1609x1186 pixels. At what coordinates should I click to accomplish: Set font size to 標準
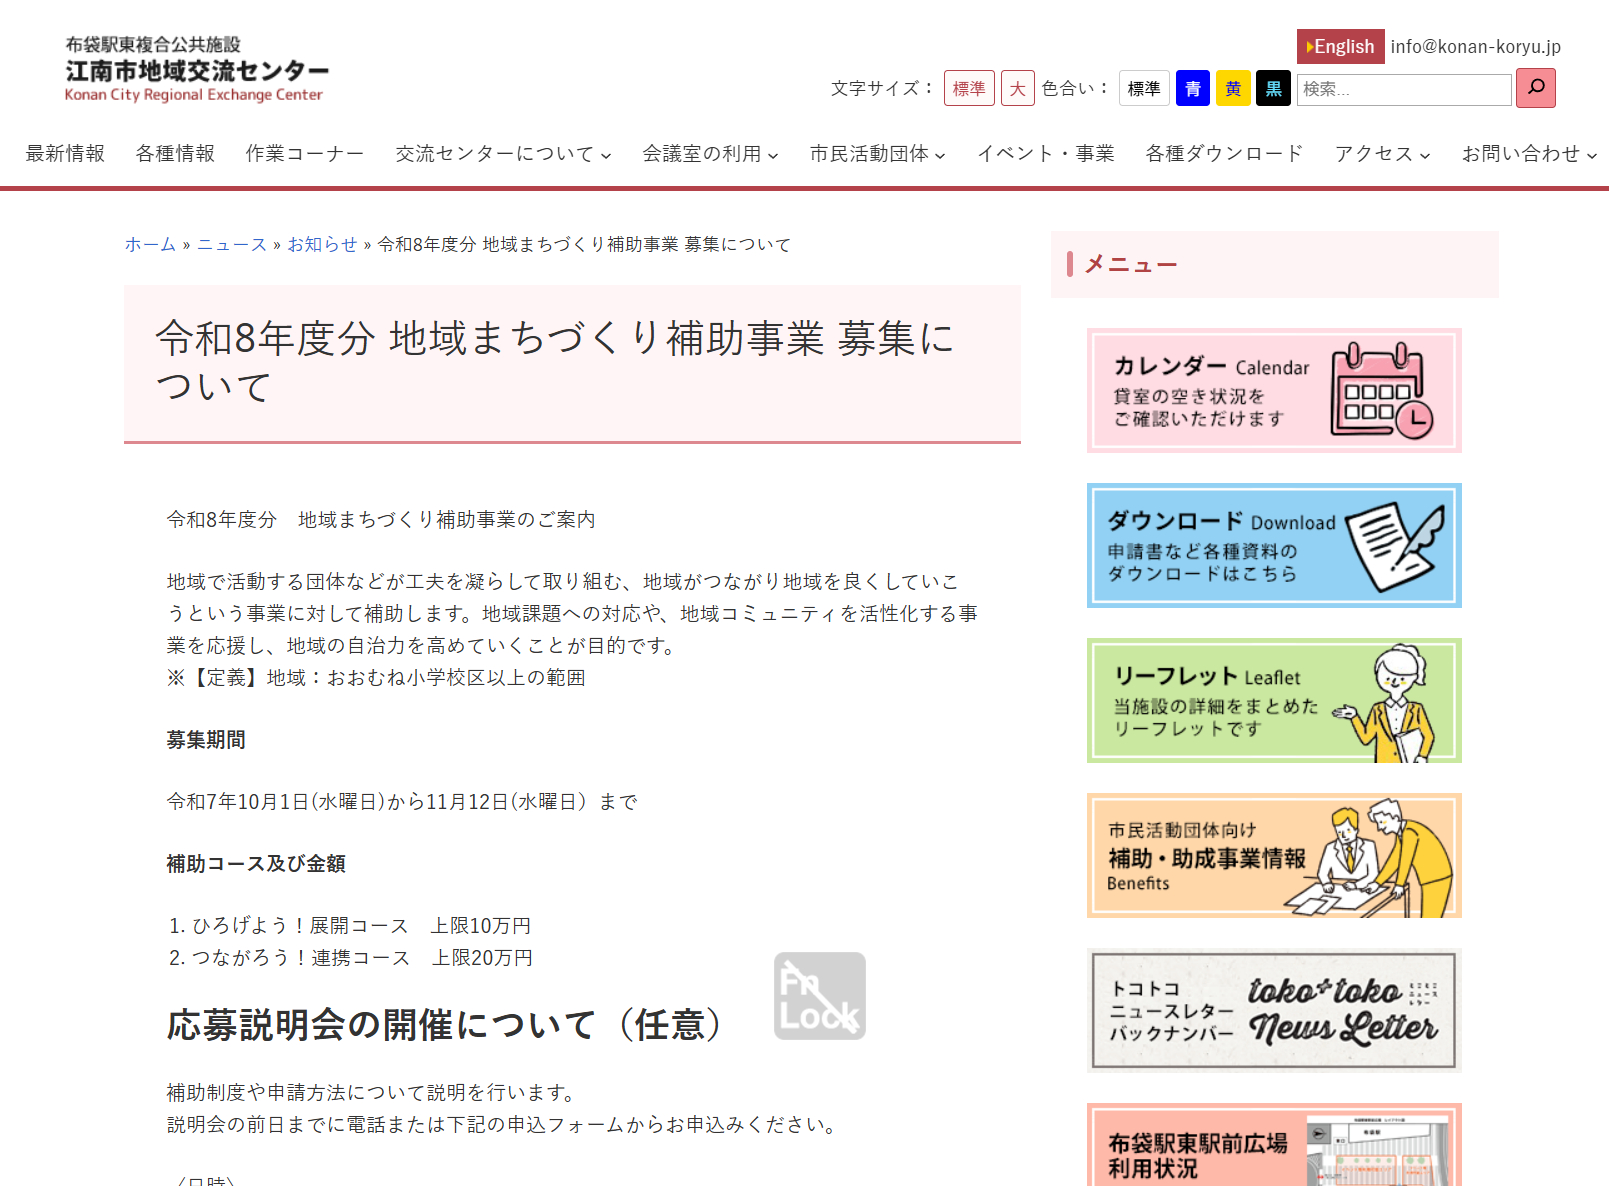[969, 89]
